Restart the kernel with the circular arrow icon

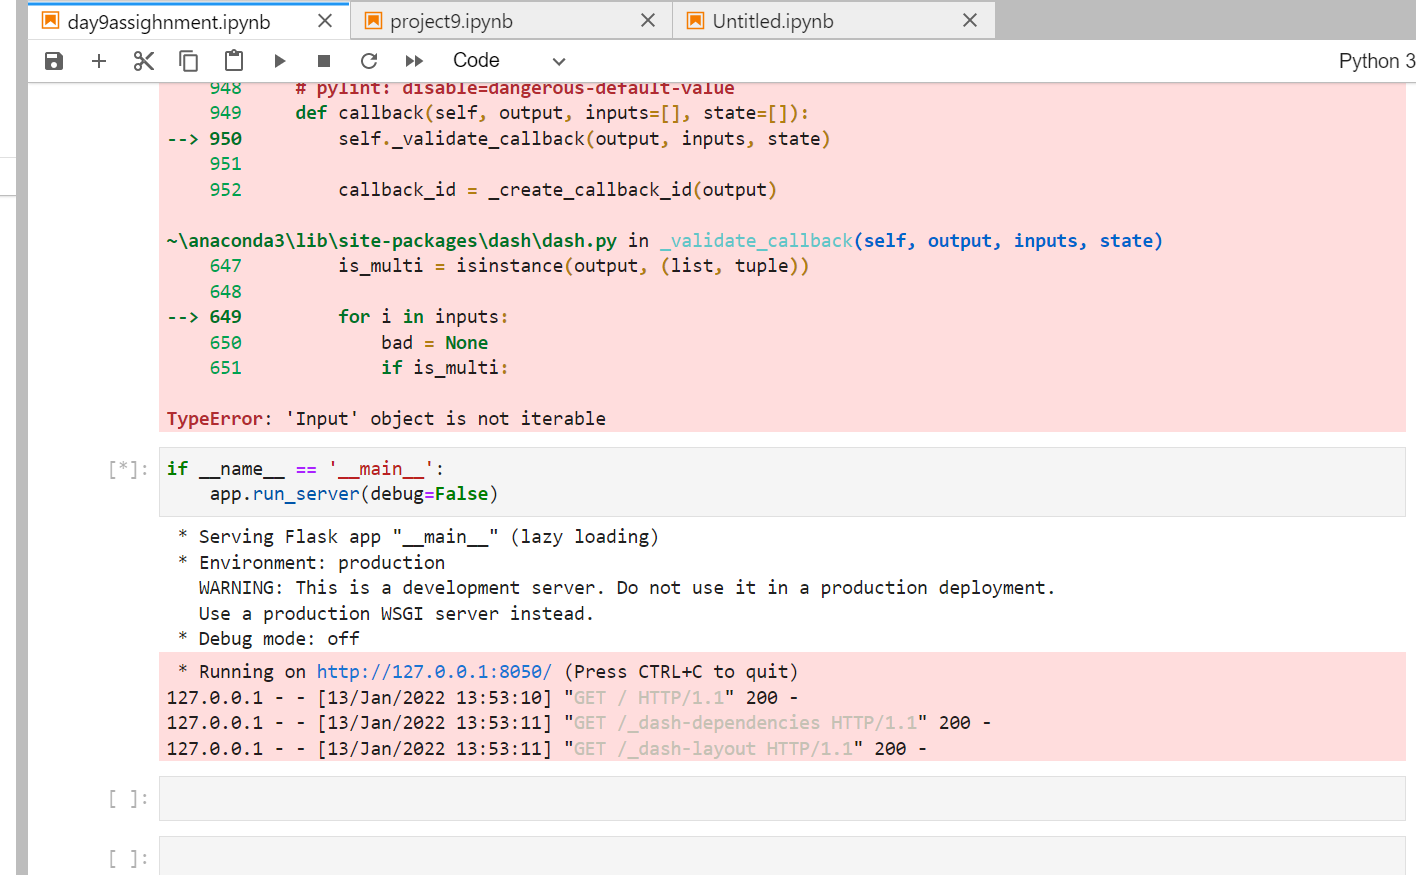pos(368,61)
